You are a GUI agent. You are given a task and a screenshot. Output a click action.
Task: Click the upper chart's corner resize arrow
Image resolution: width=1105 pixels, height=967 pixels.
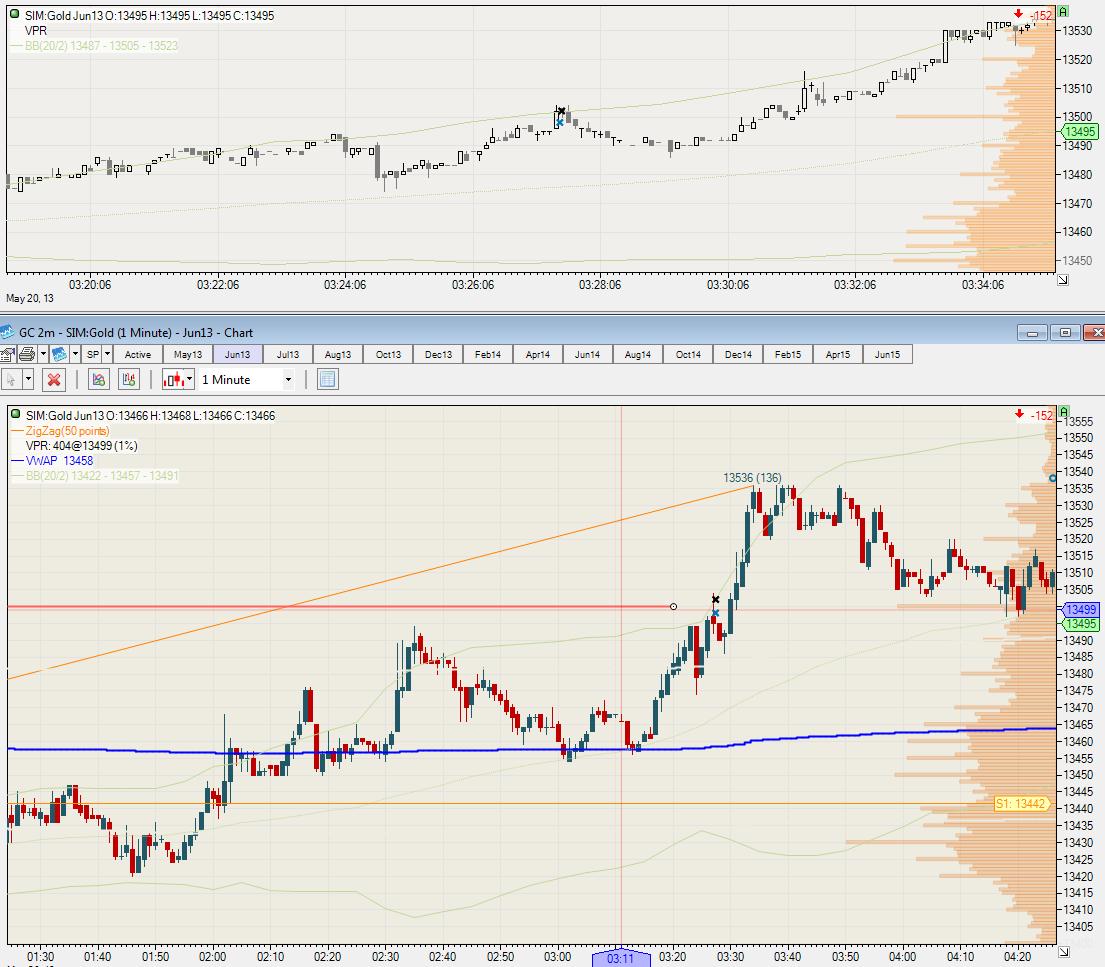pos(1063,281)
